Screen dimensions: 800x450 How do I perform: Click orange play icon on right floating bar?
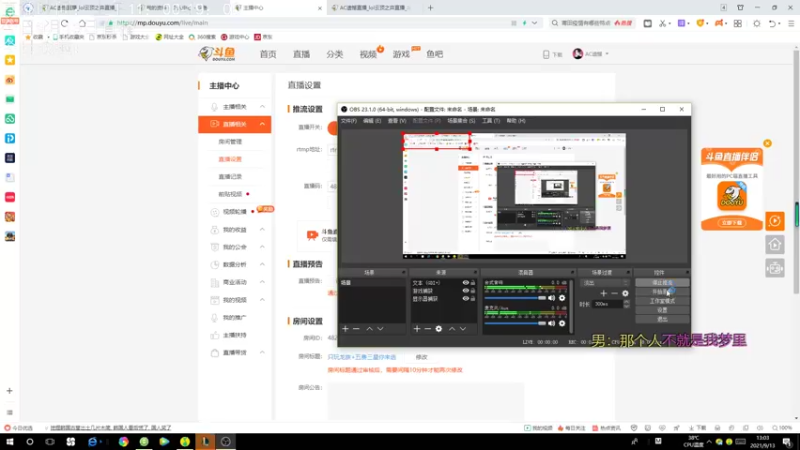(775, 221)
